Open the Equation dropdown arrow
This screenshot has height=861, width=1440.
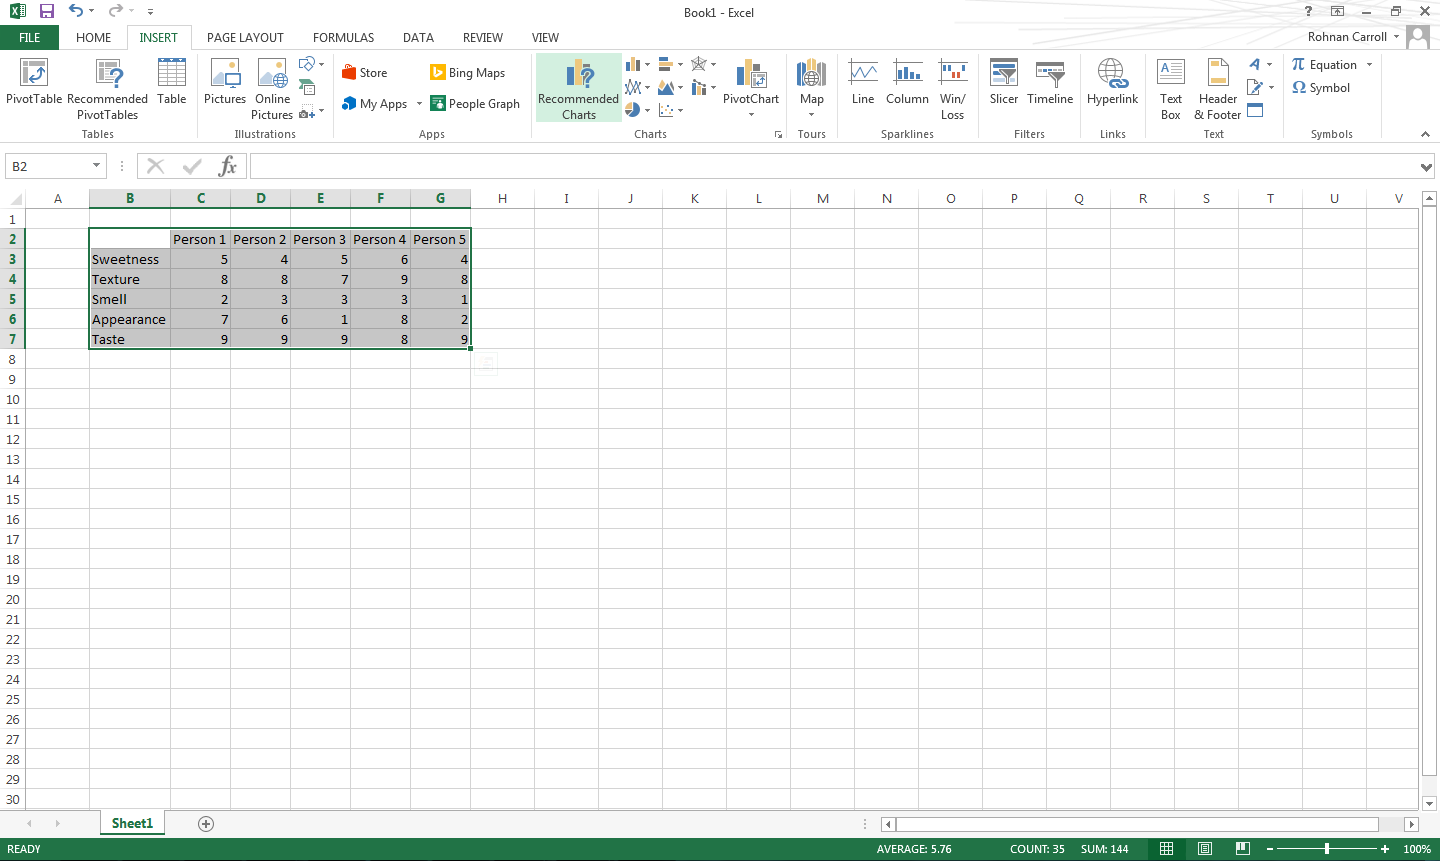pos(1369,65)
